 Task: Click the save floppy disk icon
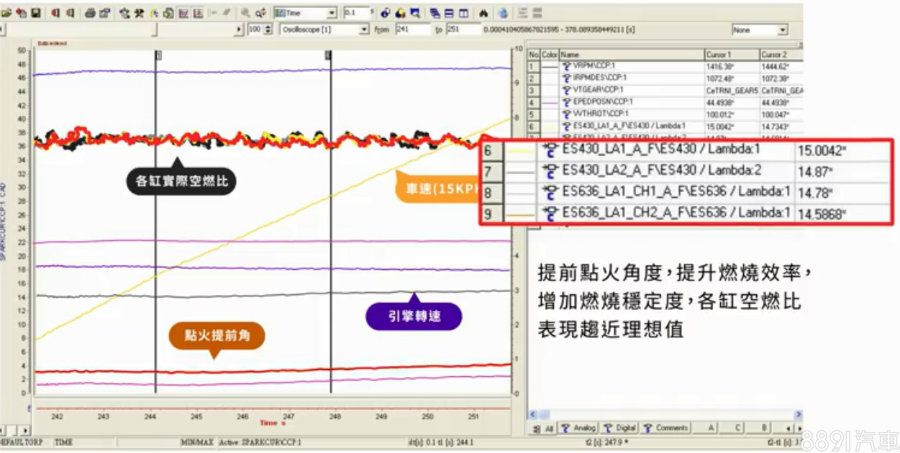[36, 13]
